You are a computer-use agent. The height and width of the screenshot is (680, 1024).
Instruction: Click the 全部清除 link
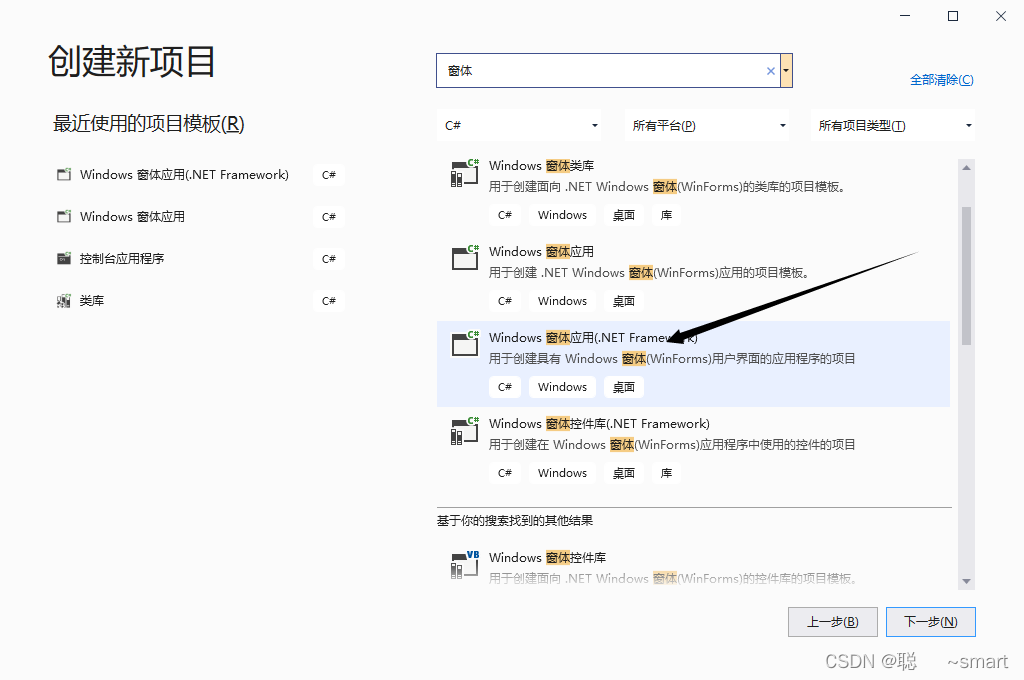(942, 80)
